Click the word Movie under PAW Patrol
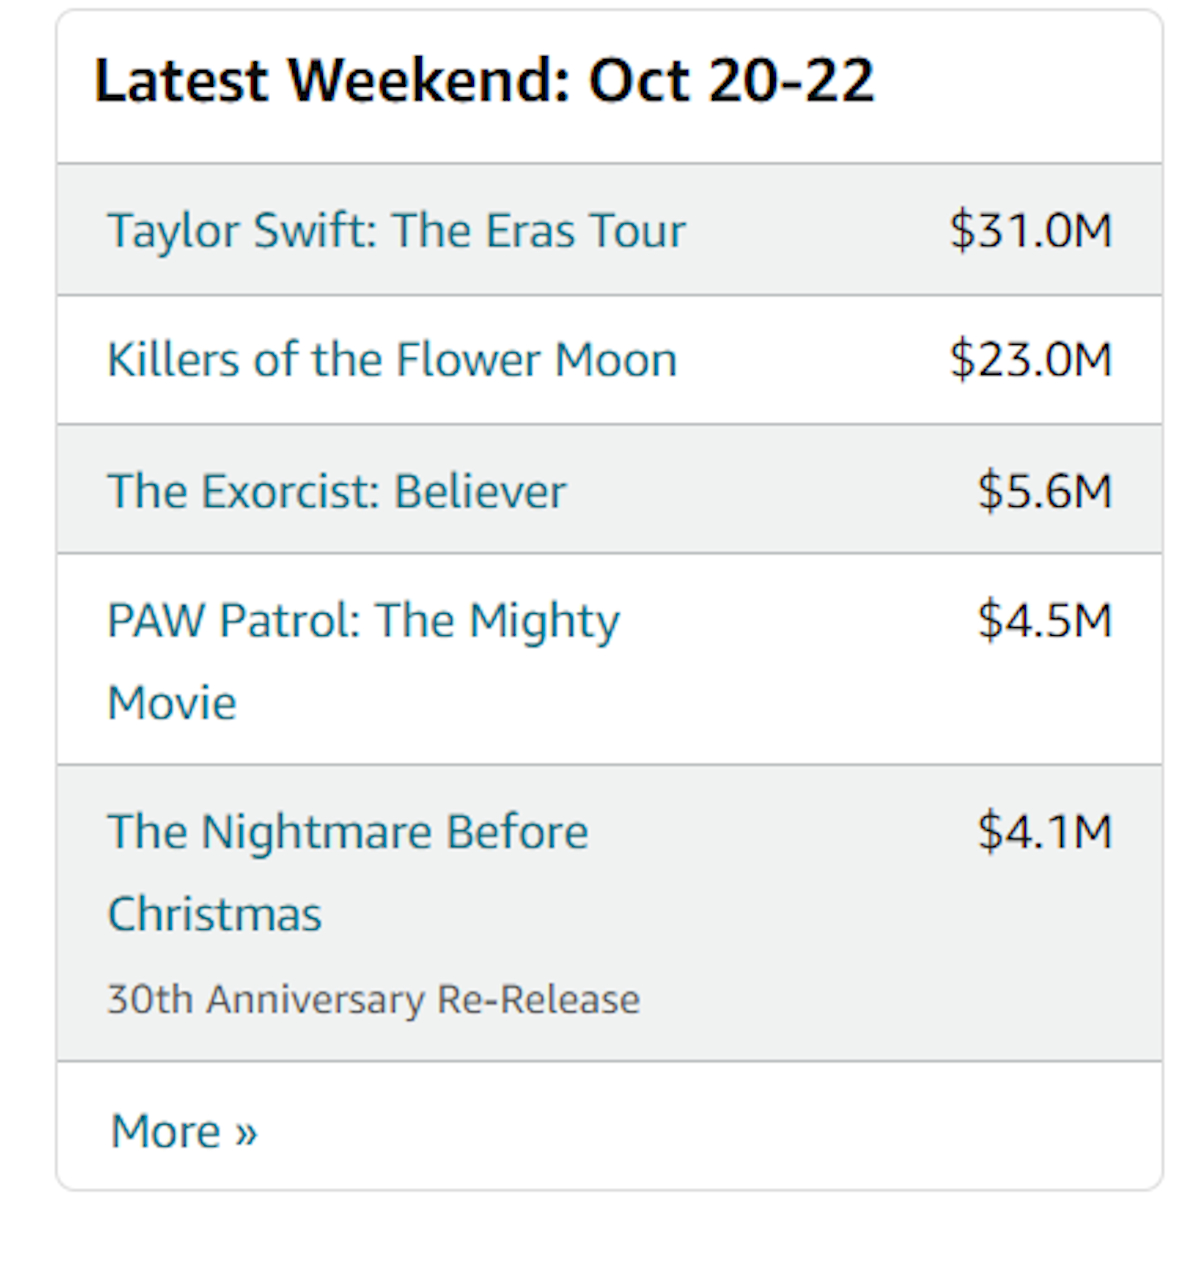This screenshot has height=1263, width=1200. pos(172,703)
